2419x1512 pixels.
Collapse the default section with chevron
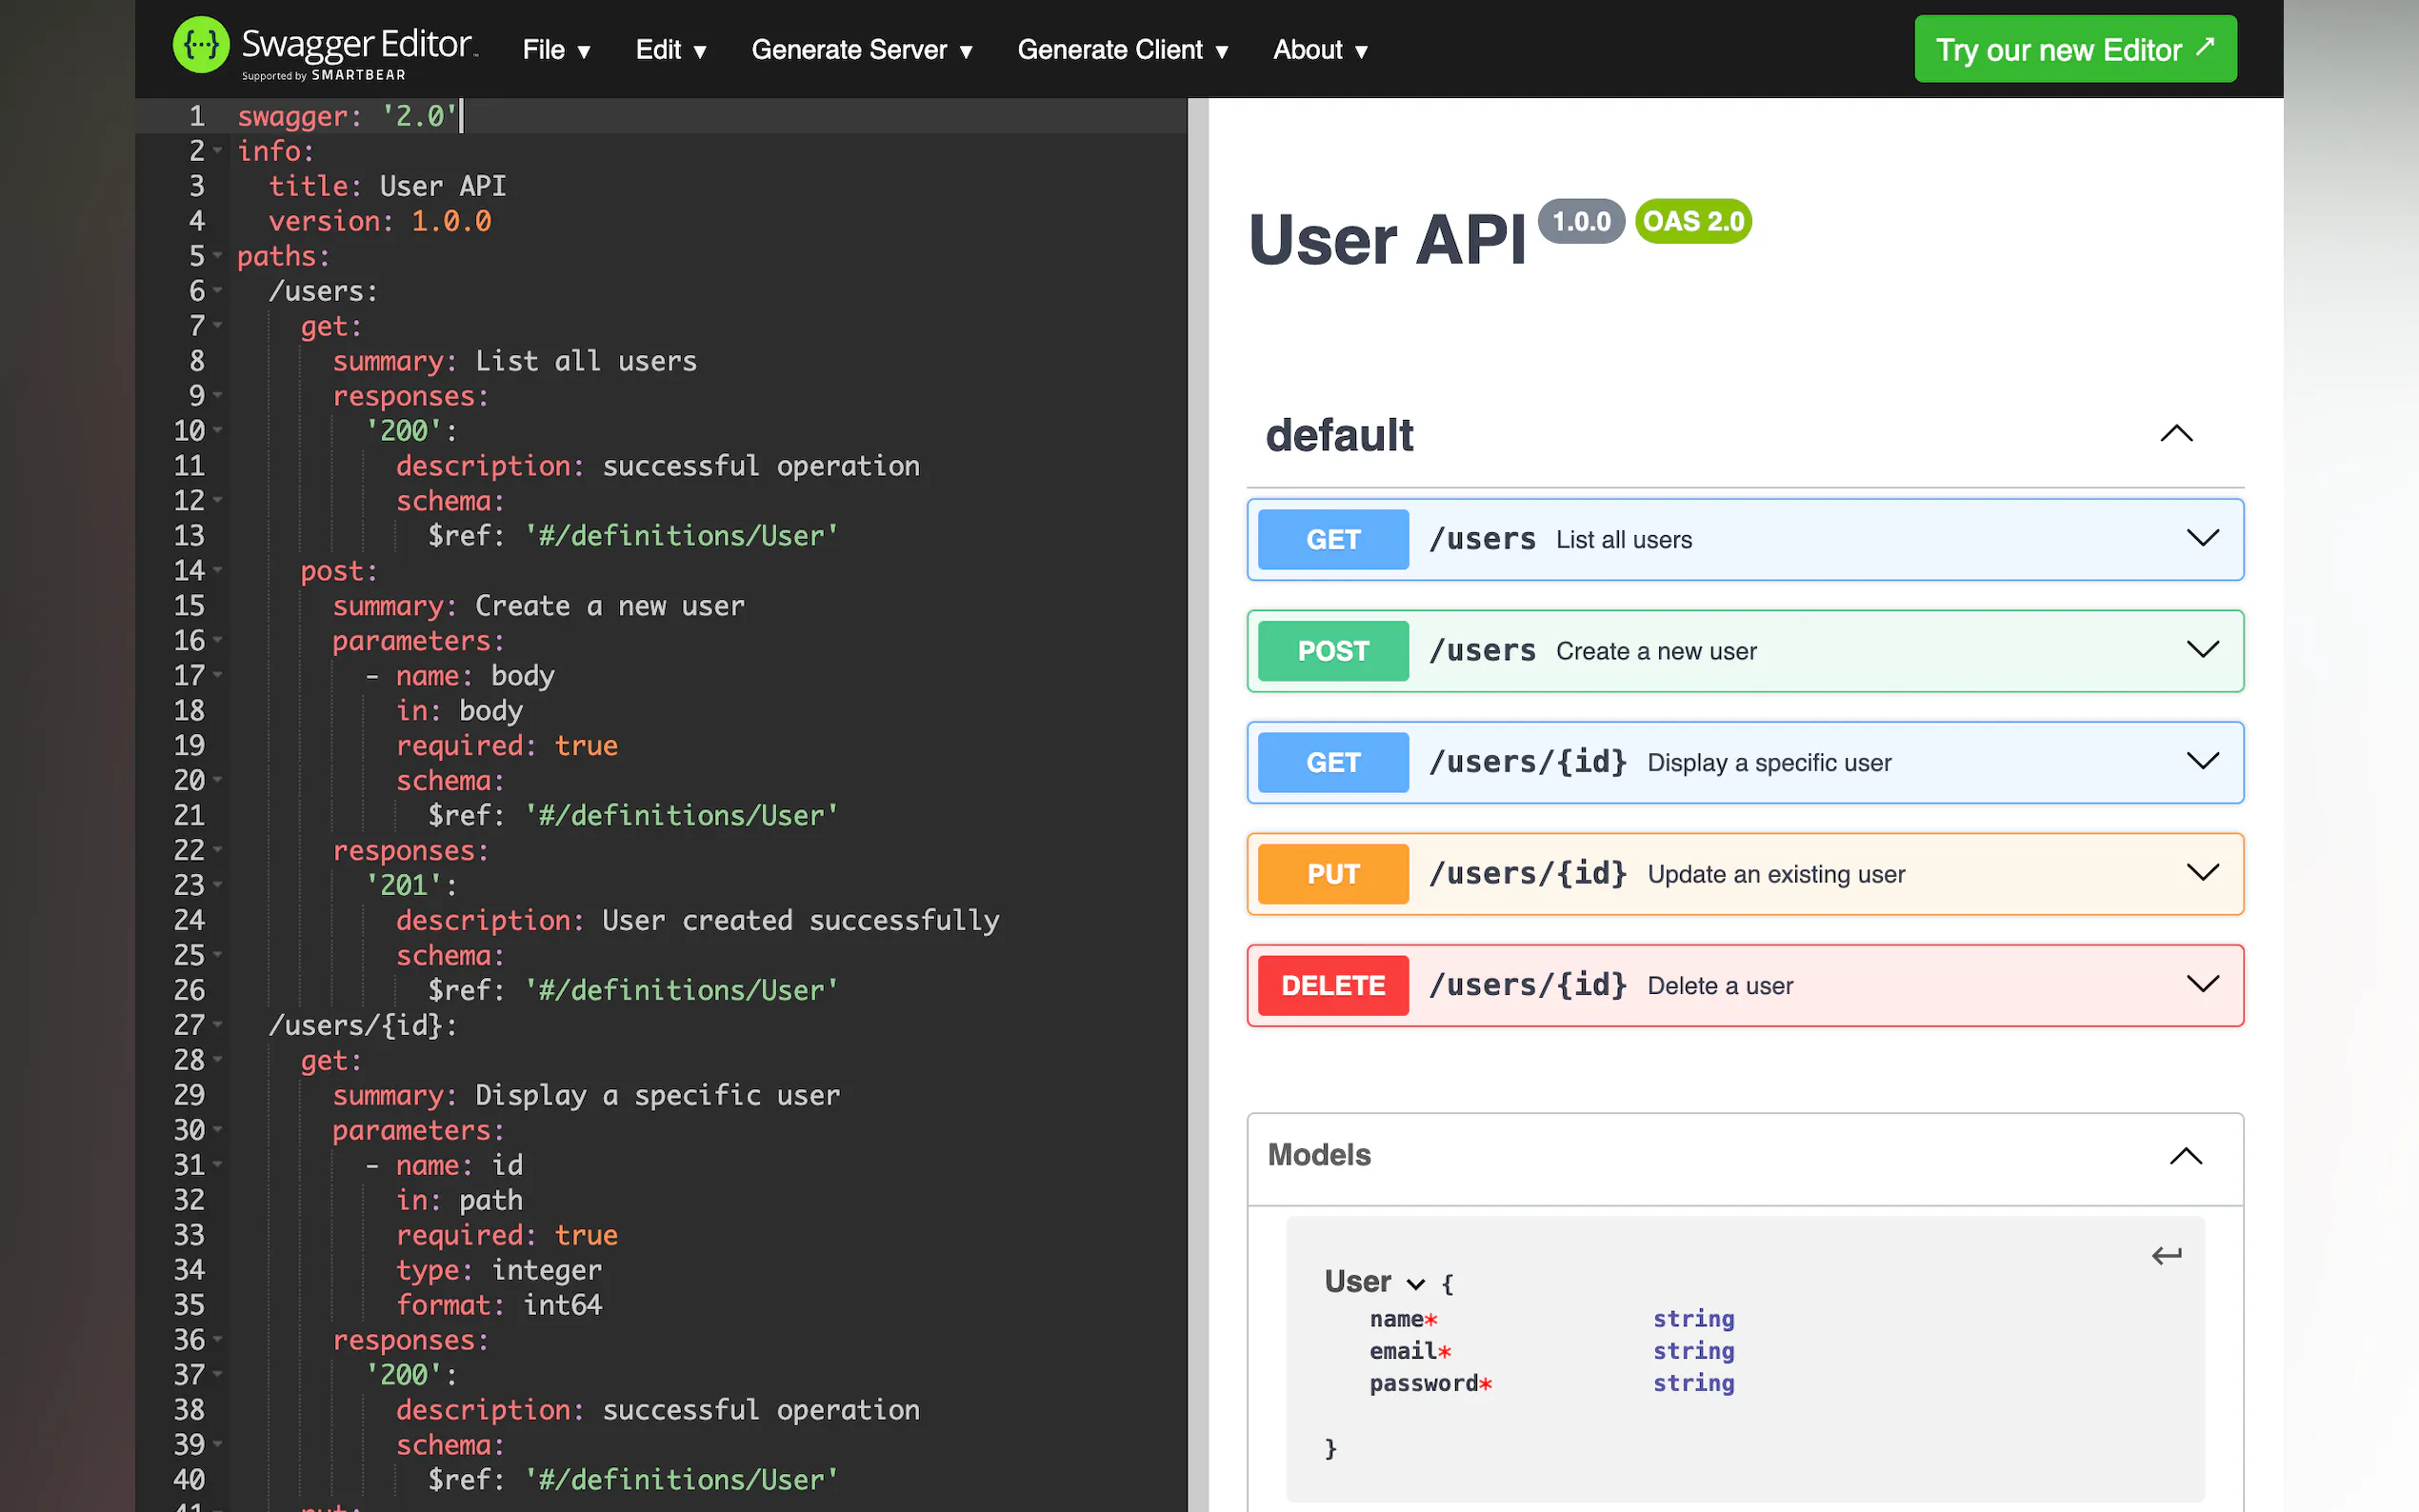coord(2175,434)
